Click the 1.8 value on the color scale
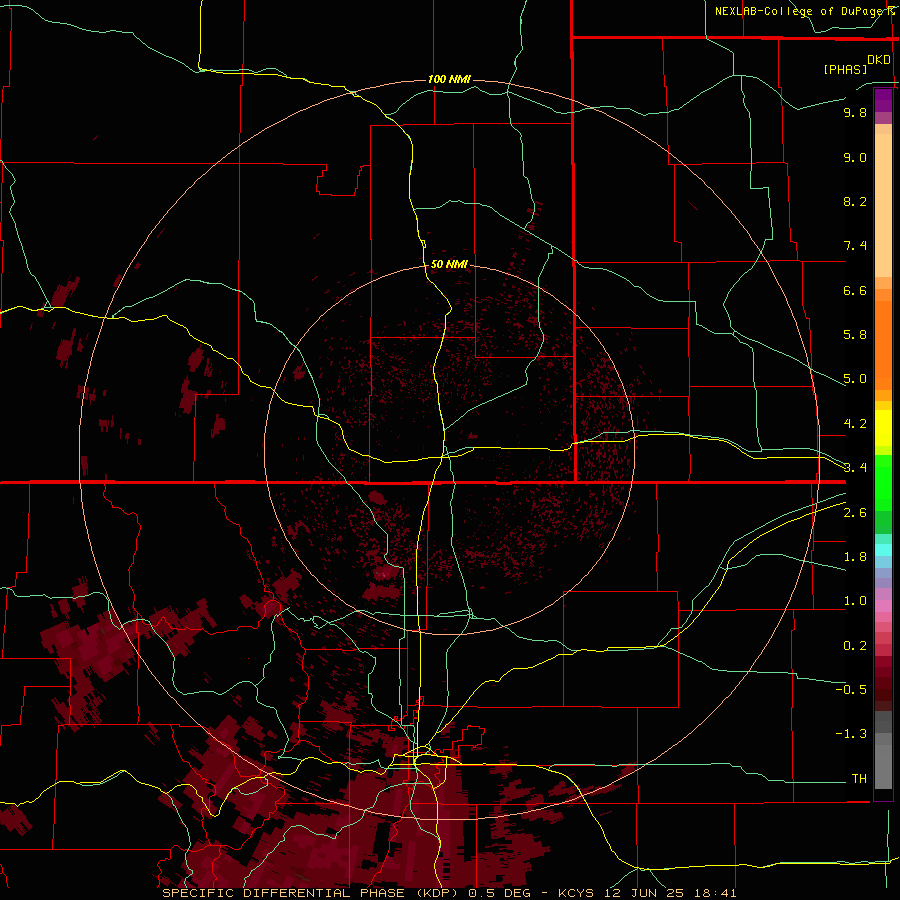The height and width of the screenshot is (900, 900). pos(855,557)
